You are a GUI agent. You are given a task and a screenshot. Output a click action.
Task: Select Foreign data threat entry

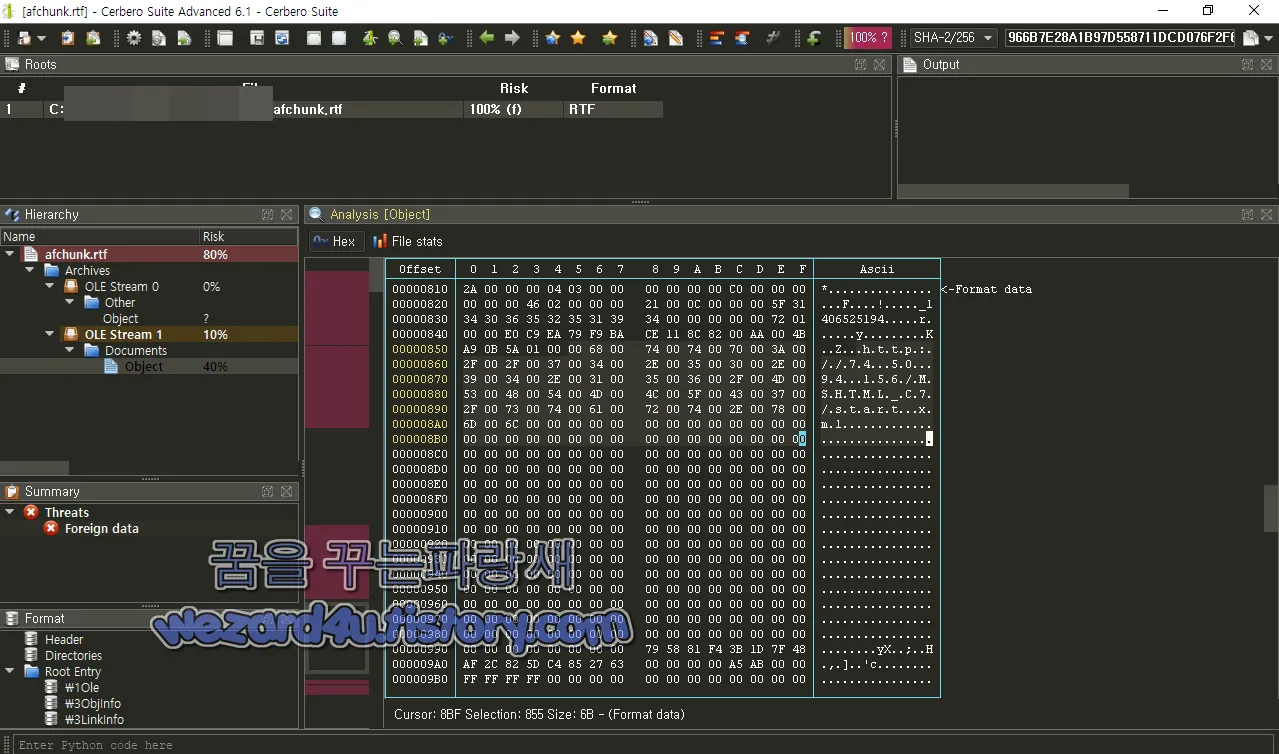click(x=101, y=528)
